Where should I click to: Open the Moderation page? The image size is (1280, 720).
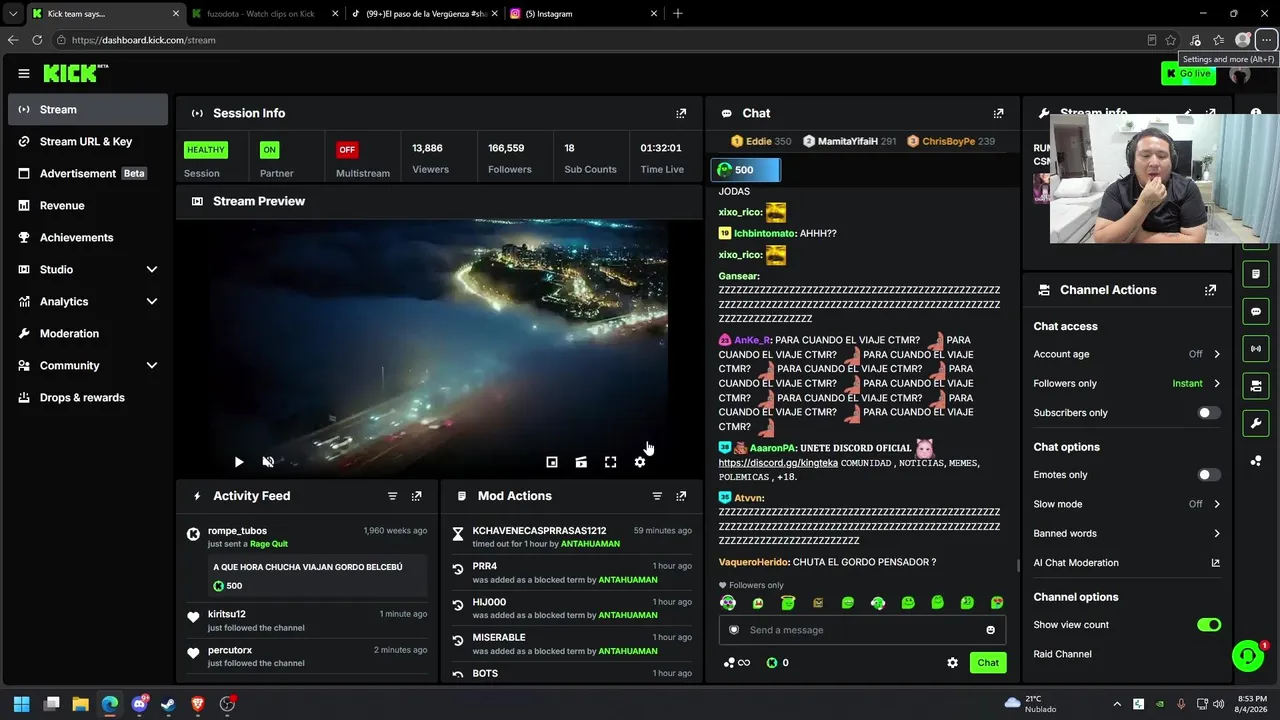(88, 334)
